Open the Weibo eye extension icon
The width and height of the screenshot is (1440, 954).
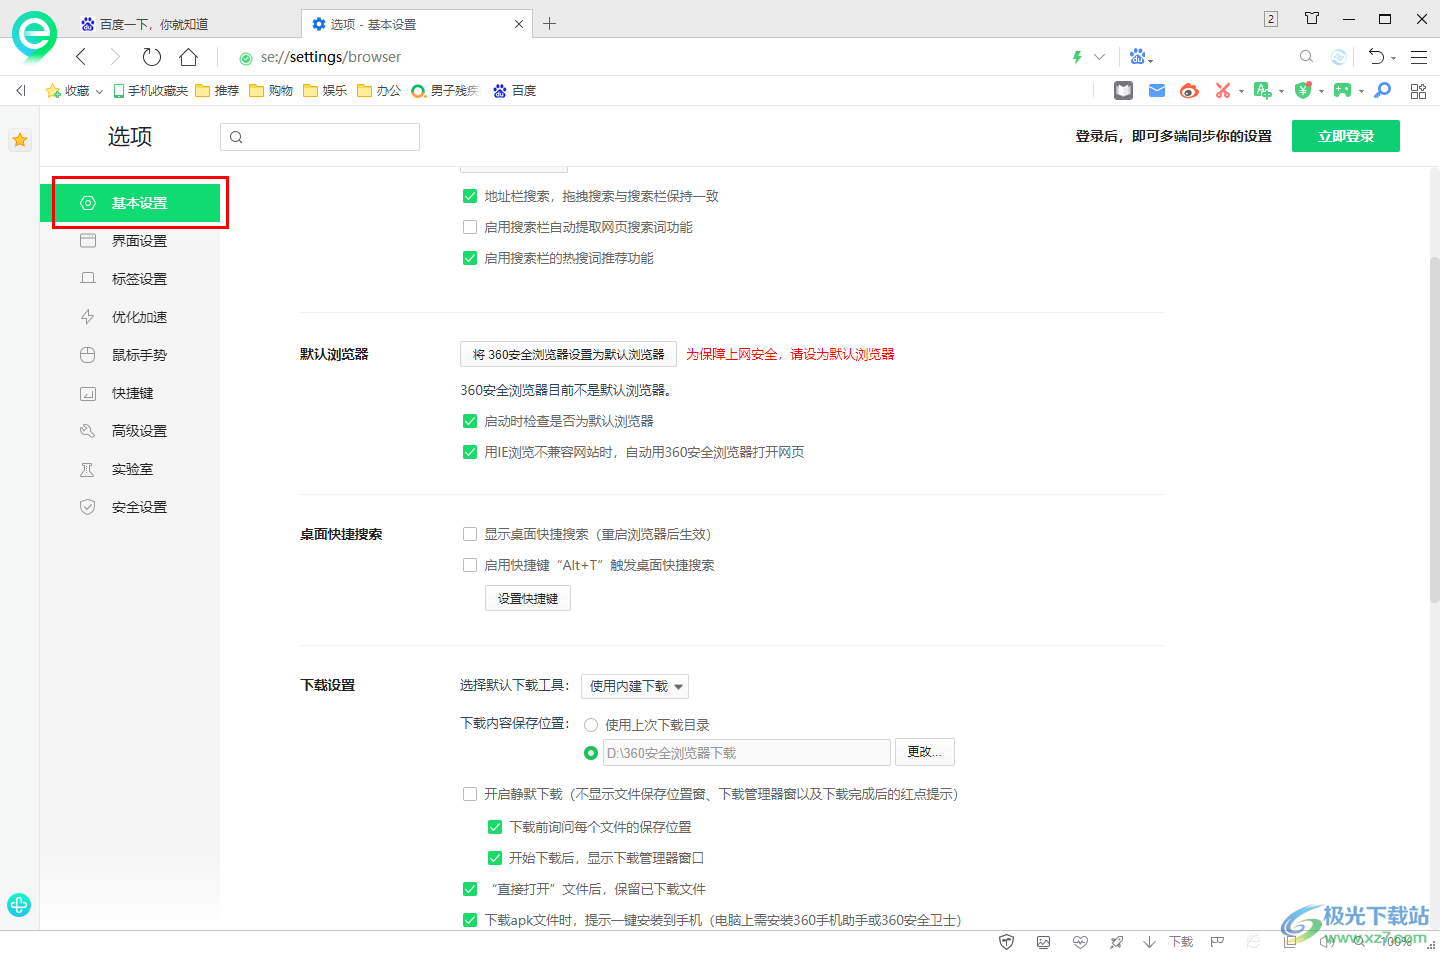click(1189, 91)
